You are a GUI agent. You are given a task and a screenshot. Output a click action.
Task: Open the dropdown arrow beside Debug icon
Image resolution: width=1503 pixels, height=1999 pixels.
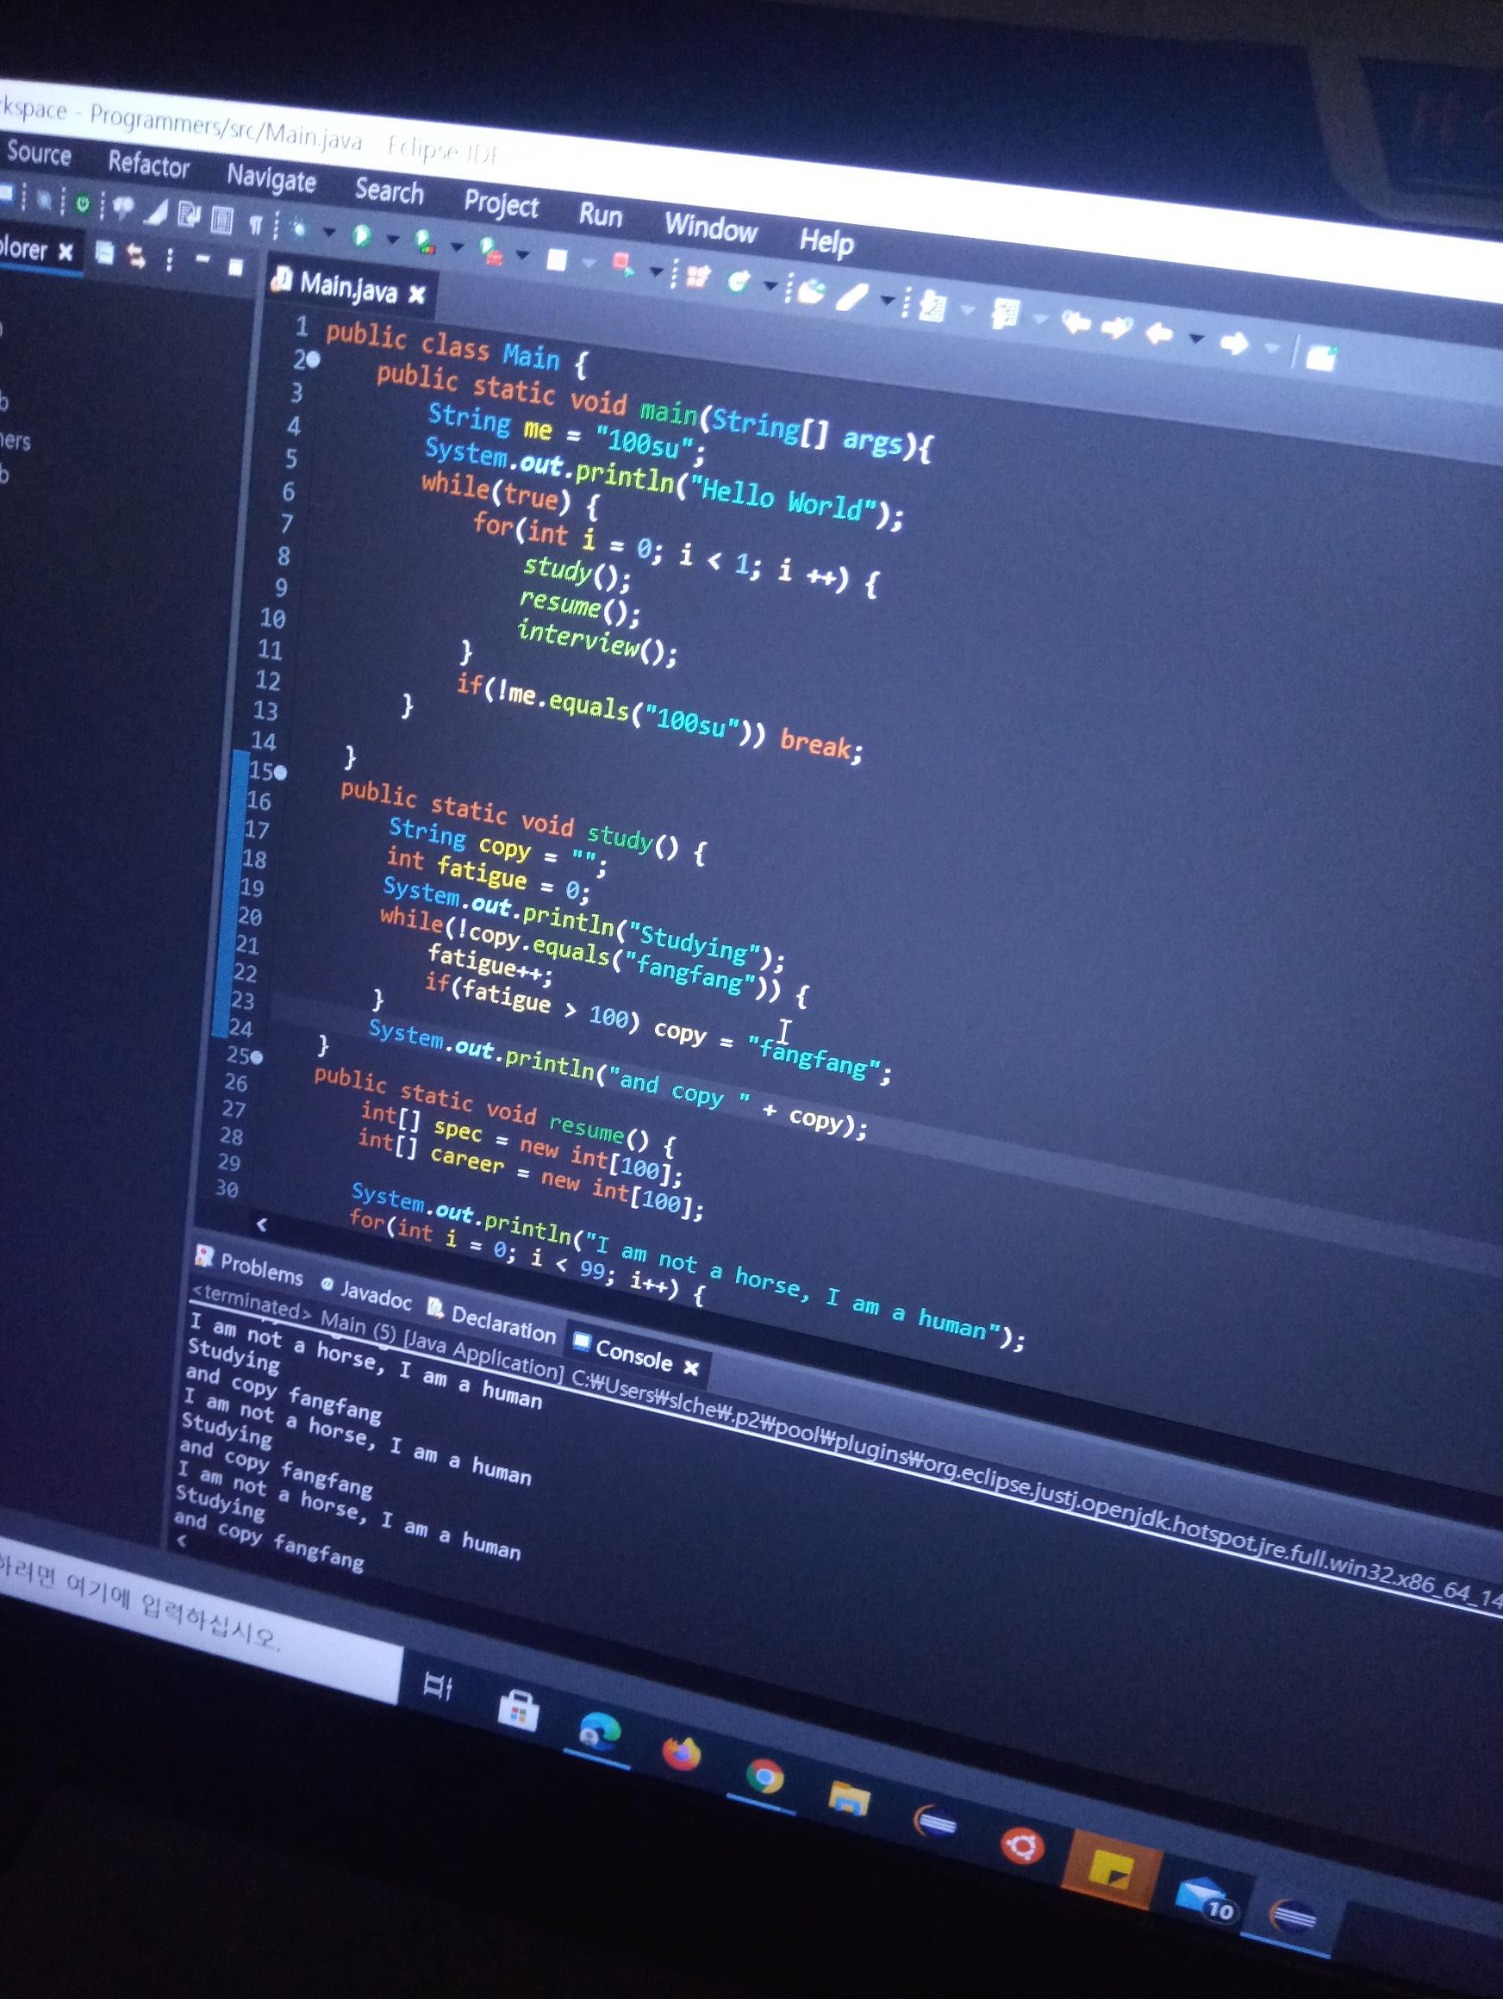[x=329, y=232]
